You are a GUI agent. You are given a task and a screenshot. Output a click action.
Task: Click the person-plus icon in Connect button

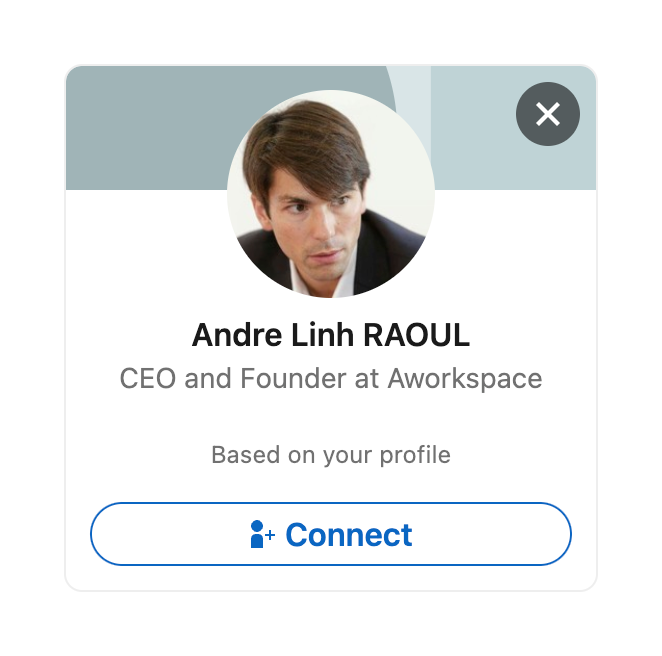pyautogui.click(x=262, y=535)
